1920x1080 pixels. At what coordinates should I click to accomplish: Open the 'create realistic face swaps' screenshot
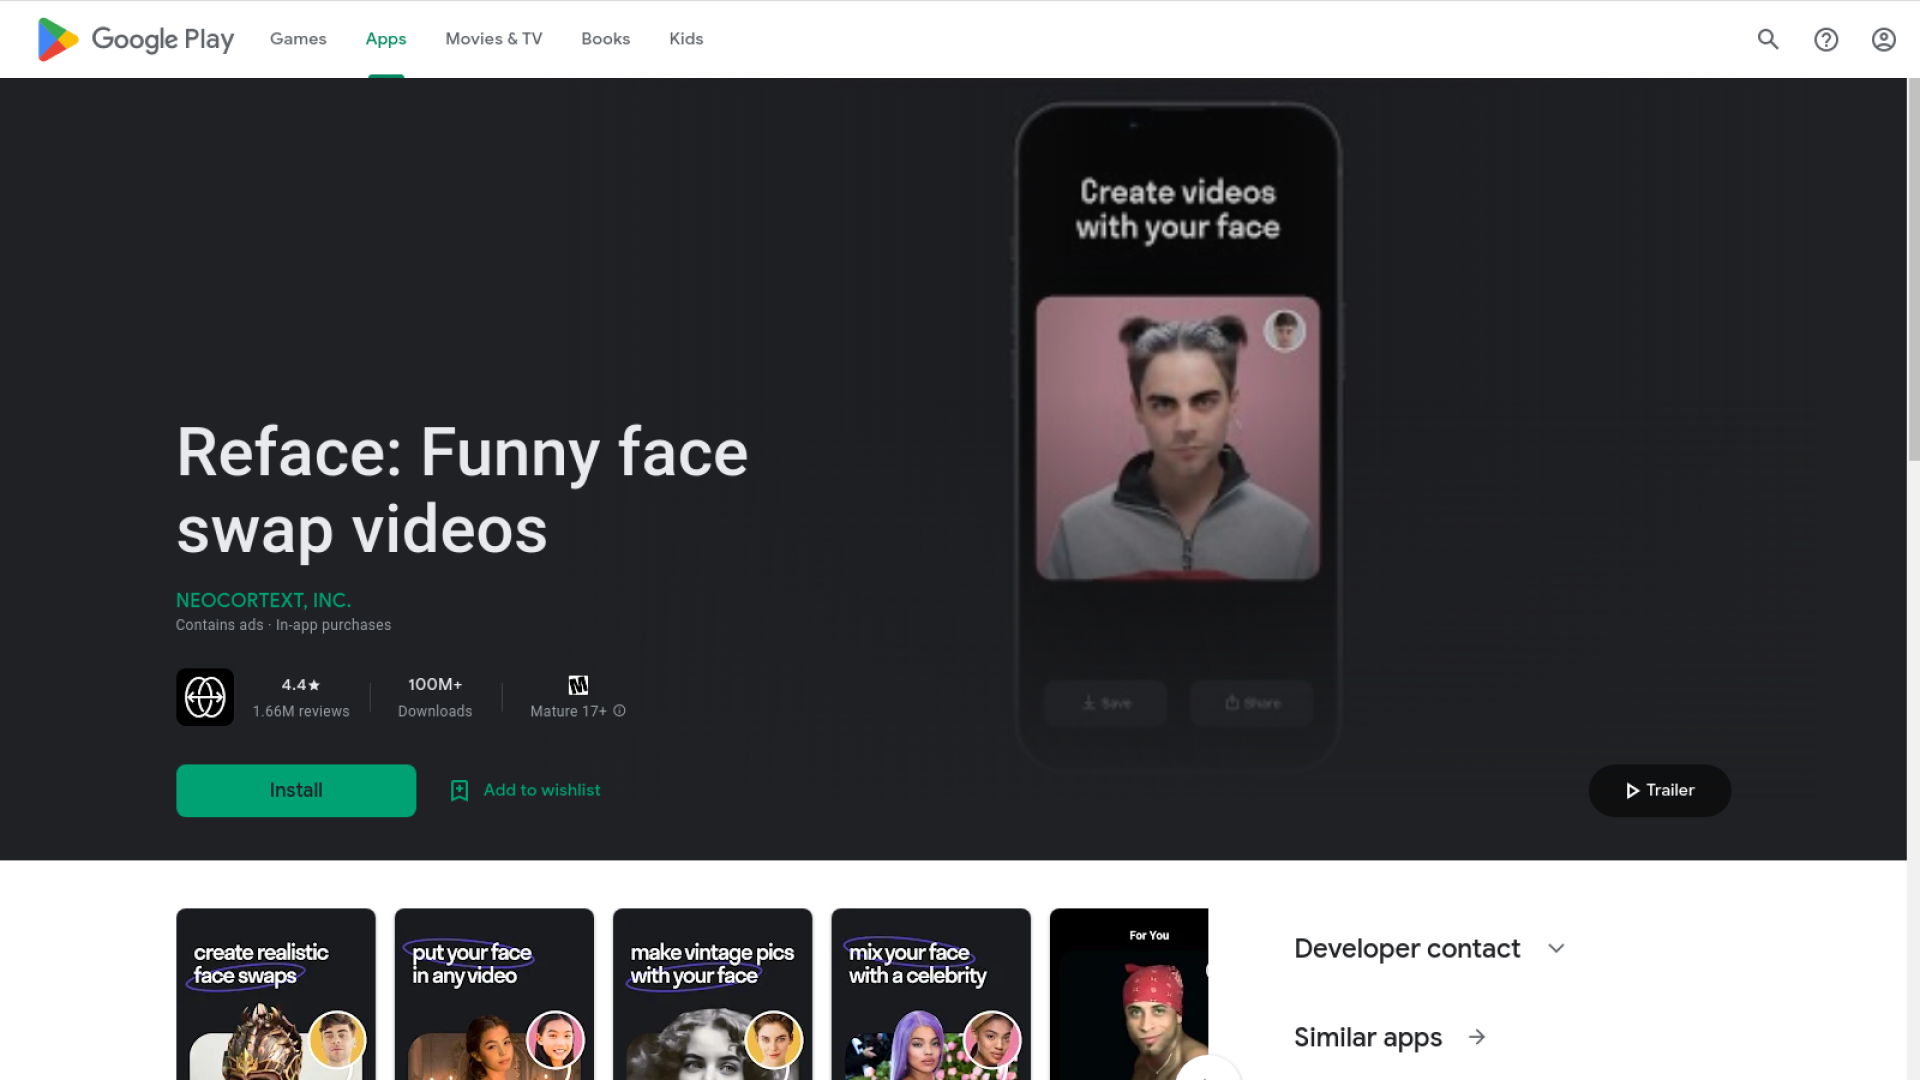click(276, 995)
